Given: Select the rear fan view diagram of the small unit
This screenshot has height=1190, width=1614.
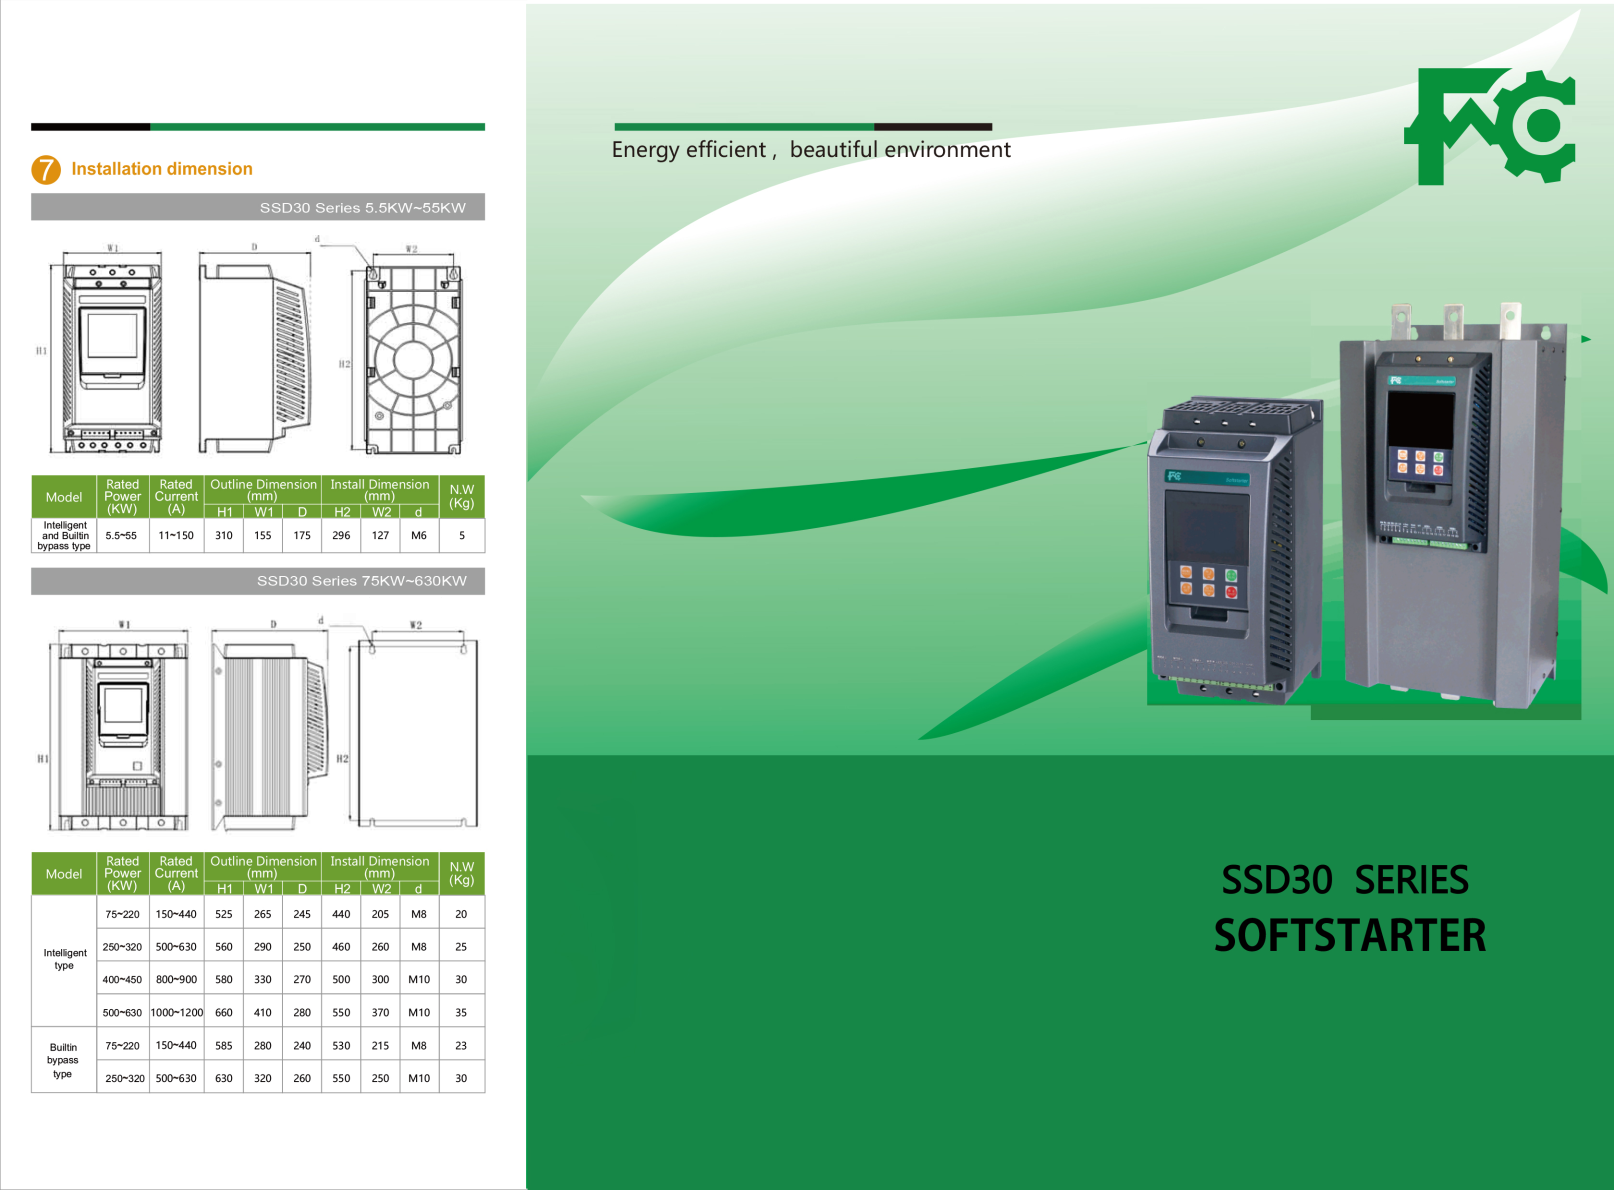Looking at the screenshot, I should pos(411,355).
